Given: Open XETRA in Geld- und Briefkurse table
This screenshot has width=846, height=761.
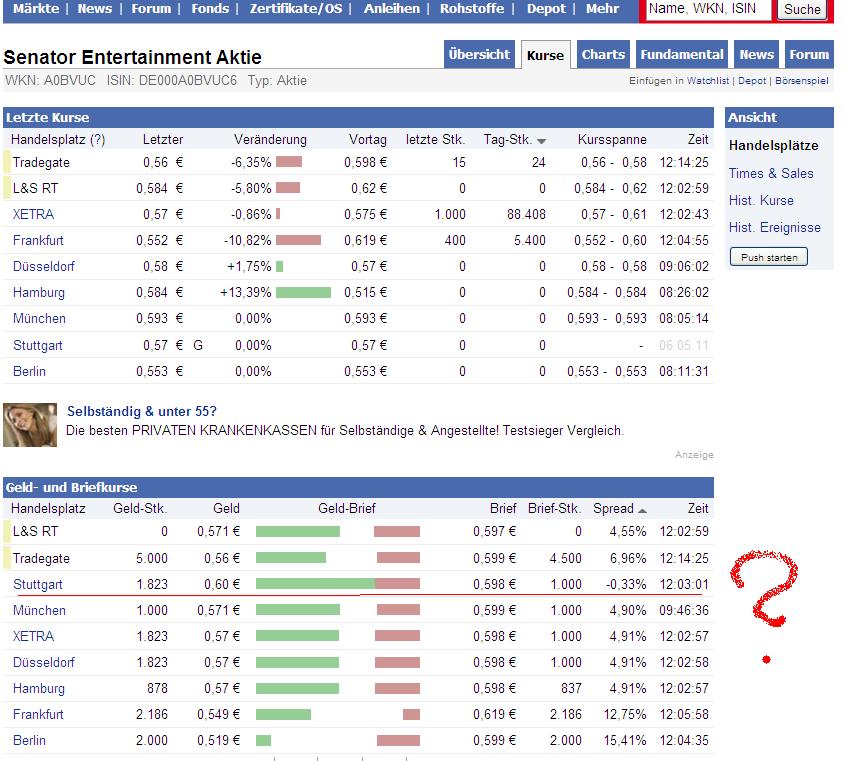Looking at the screenshot, I should (33, 636).
